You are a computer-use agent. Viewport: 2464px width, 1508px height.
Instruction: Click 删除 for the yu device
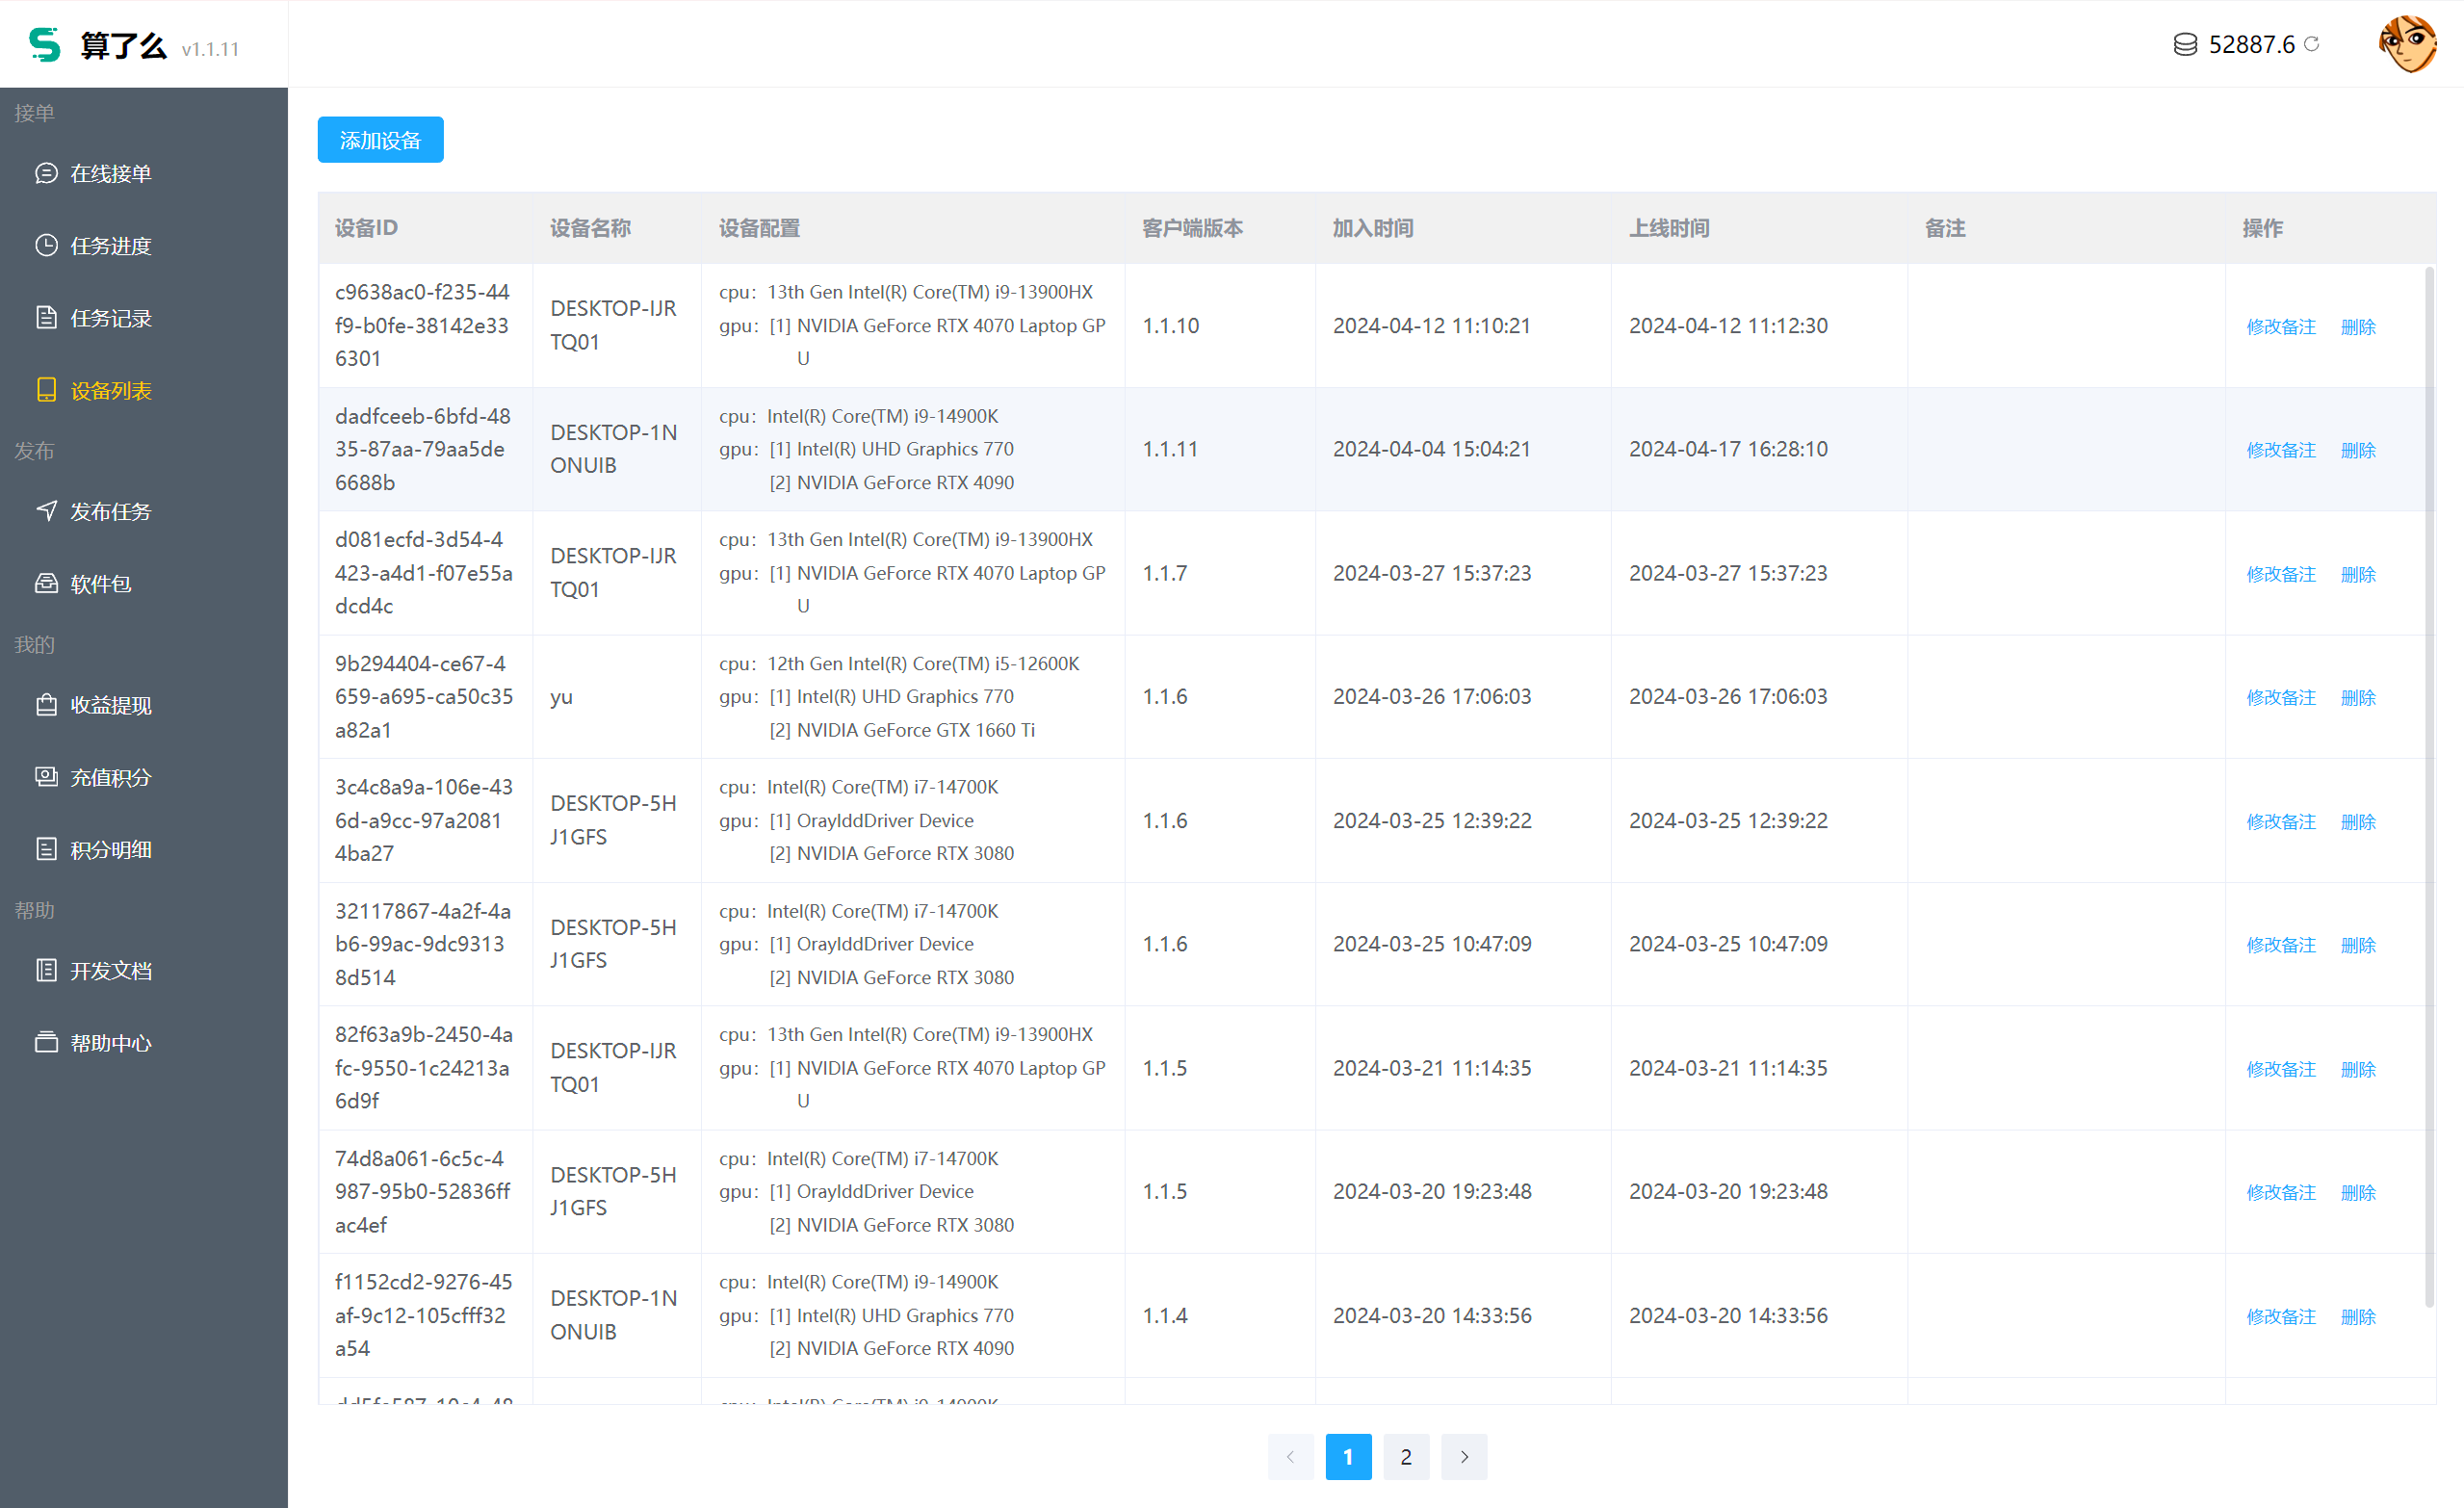(x=2358, y=697)
